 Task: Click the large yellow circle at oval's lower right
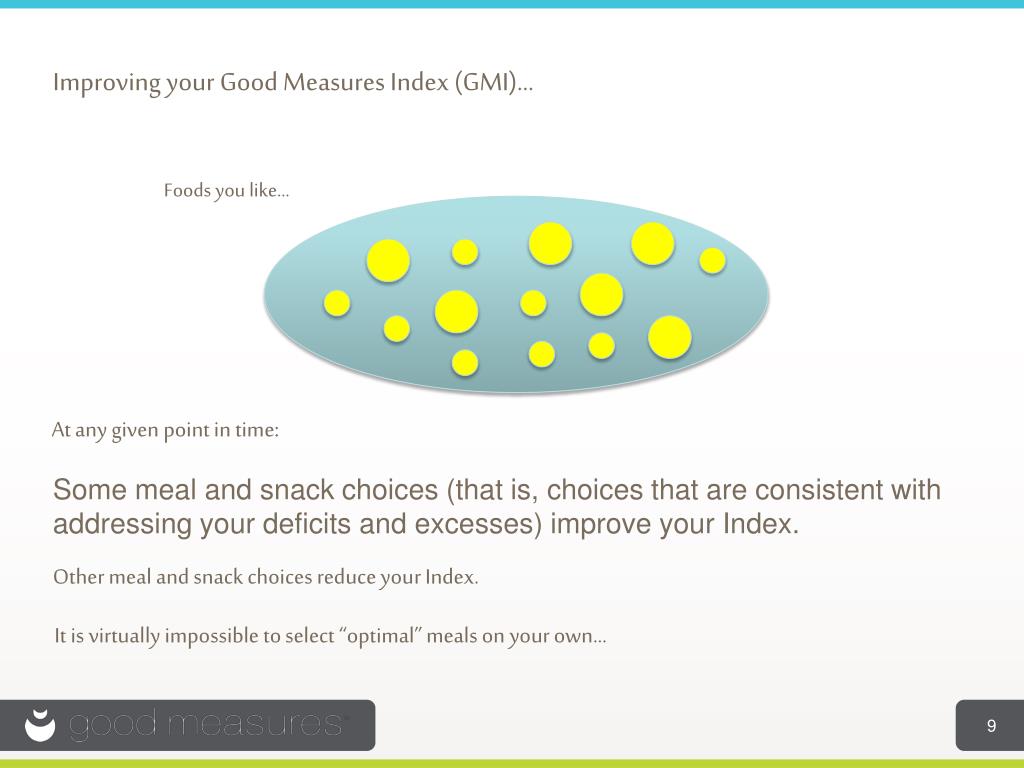(x=669, y=338)
